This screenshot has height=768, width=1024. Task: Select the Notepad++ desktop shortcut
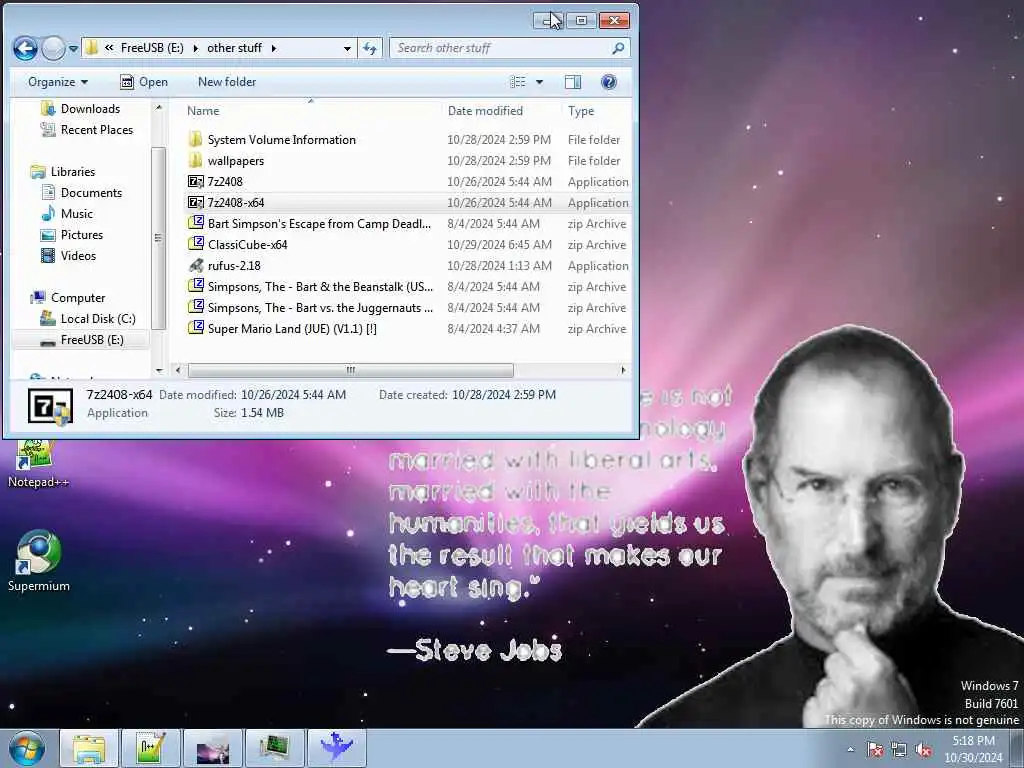coord(38,464)
